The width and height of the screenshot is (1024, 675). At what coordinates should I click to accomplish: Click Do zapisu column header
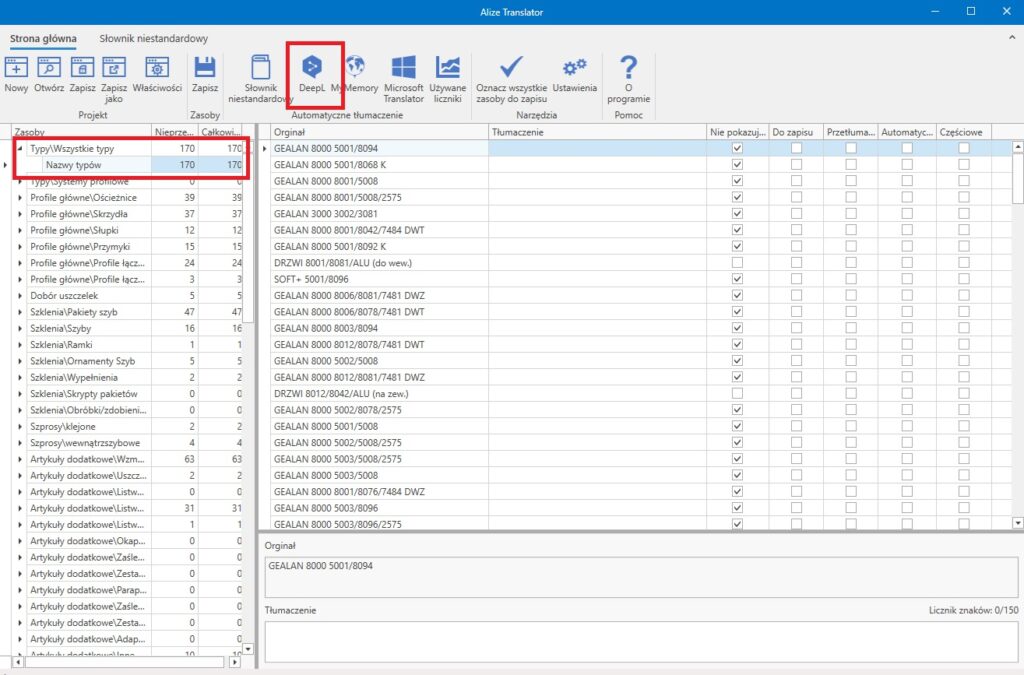tap(796, 132)
